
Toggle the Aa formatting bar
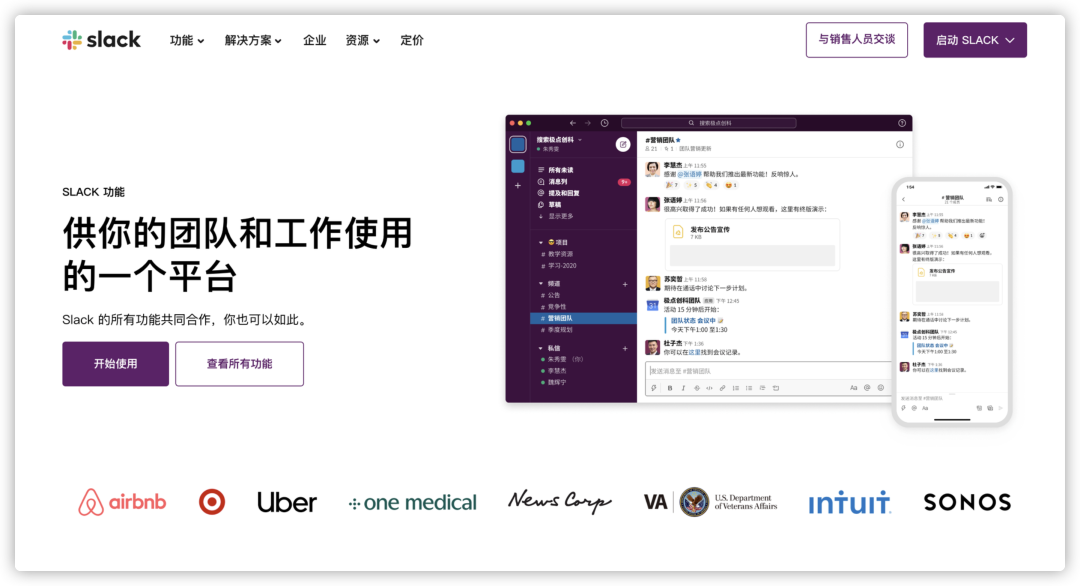click(x=853, y=387)
